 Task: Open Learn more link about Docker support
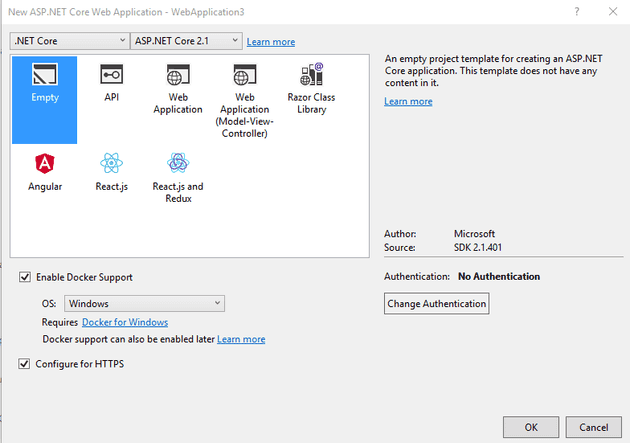tap(241, 339)
